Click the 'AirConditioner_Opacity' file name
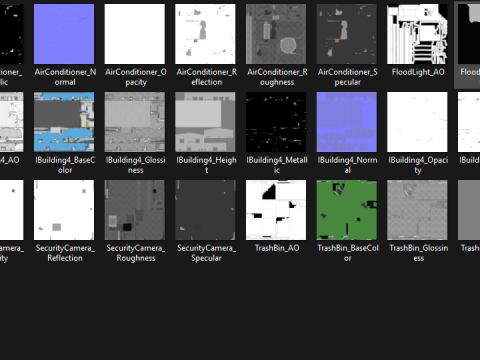480x360 pixels. pos(136,77)
